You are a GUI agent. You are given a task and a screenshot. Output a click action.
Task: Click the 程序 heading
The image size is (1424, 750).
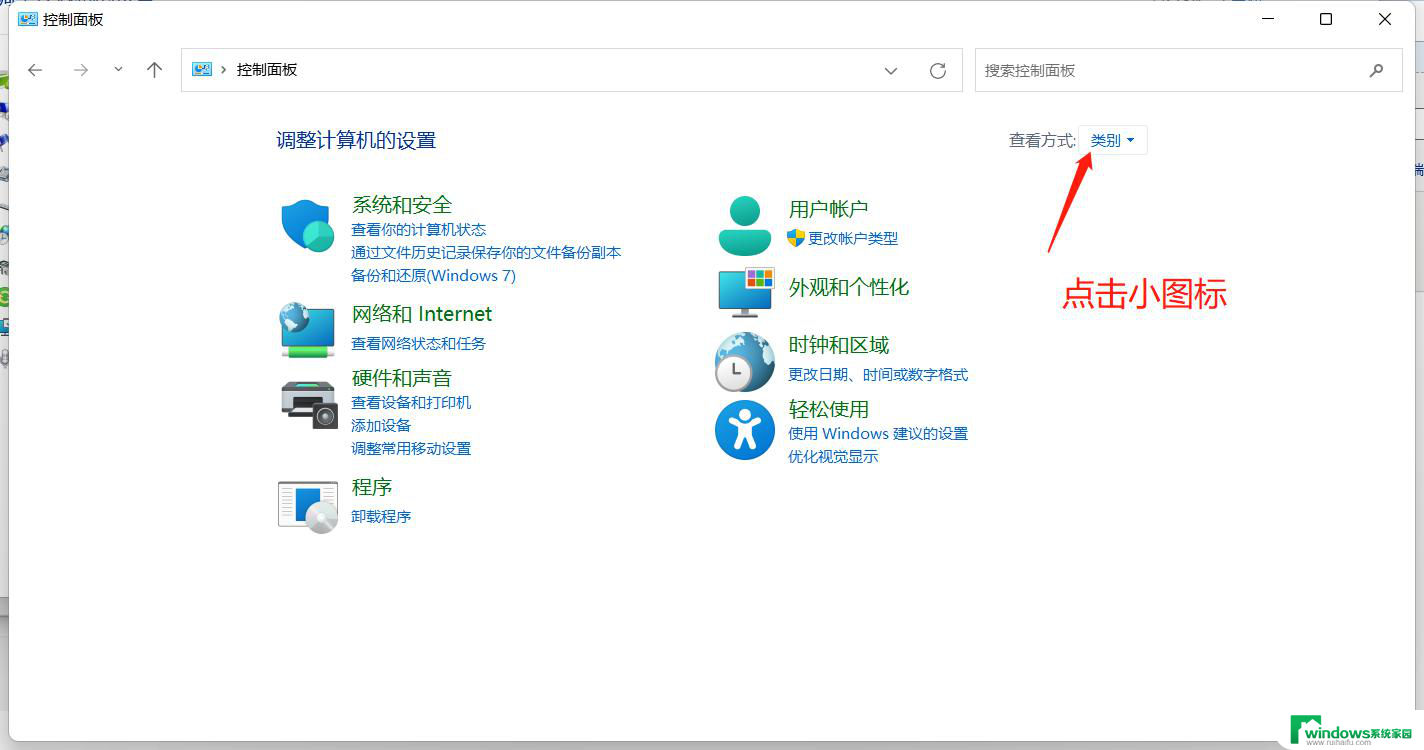click(372, 487)
